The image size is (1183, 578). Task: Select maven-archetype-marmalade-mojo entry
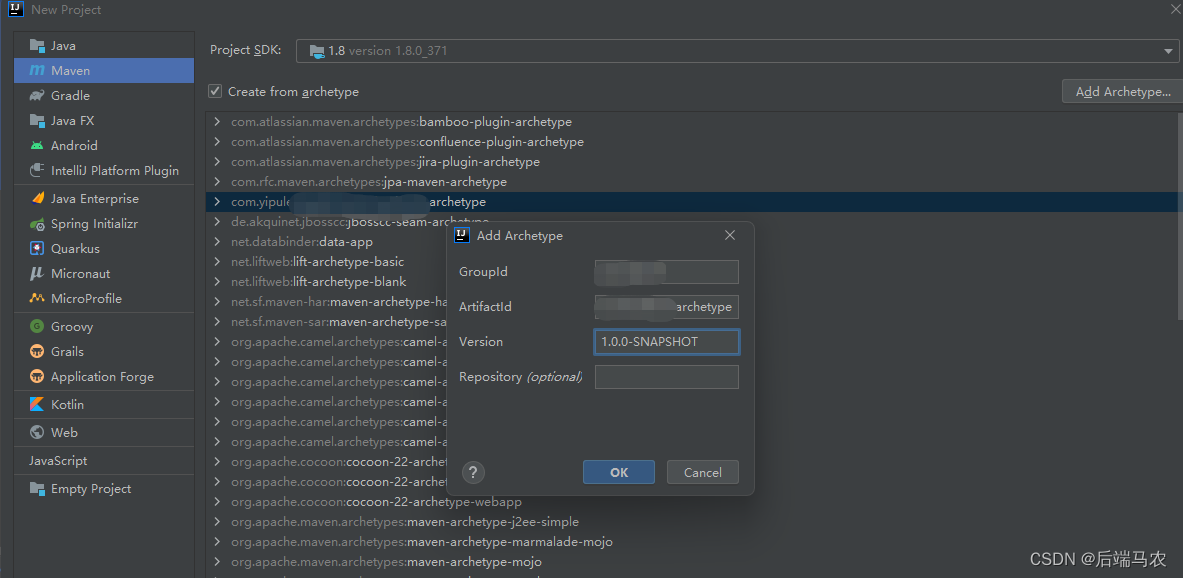[422, 542]
